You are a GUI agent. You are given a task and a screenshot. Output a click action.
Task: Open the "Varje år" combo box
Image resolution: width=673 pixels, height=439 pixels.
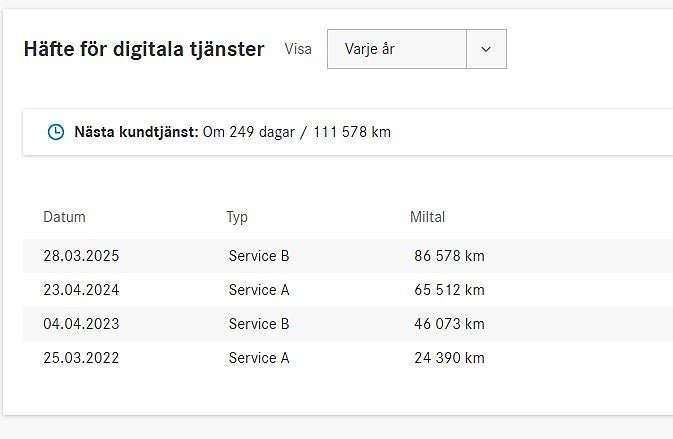397,49
